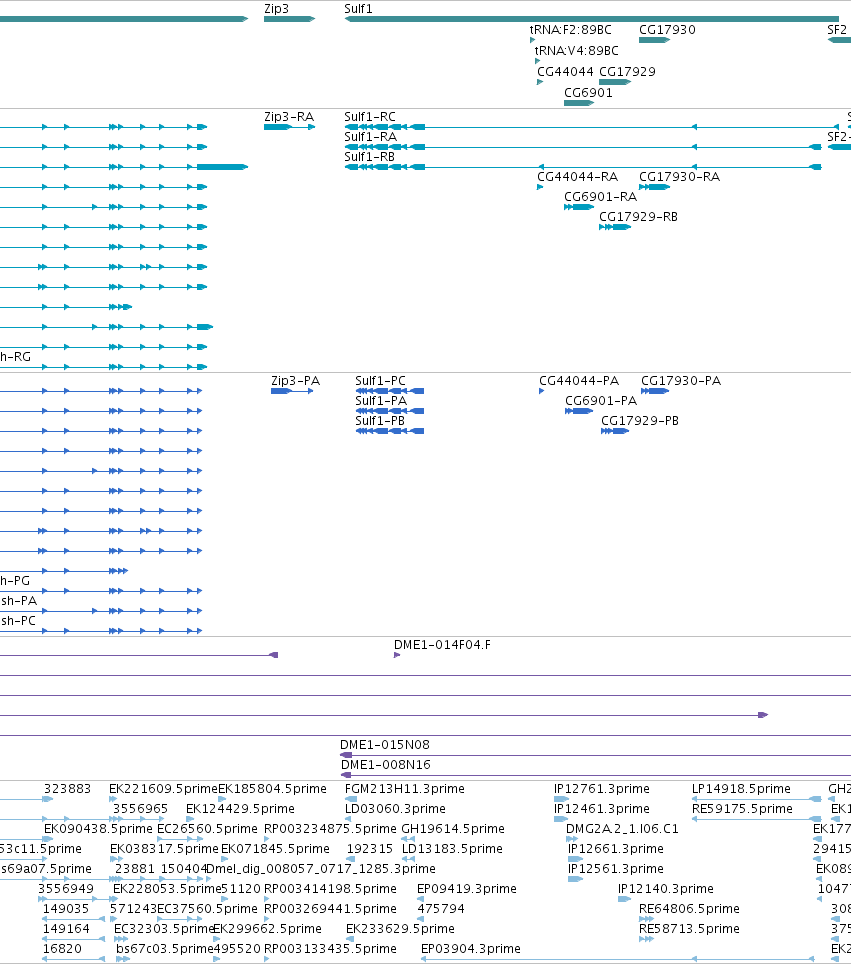
Task: Select the EK071845.5prime EST label
Action: click(x=275, y=848)
